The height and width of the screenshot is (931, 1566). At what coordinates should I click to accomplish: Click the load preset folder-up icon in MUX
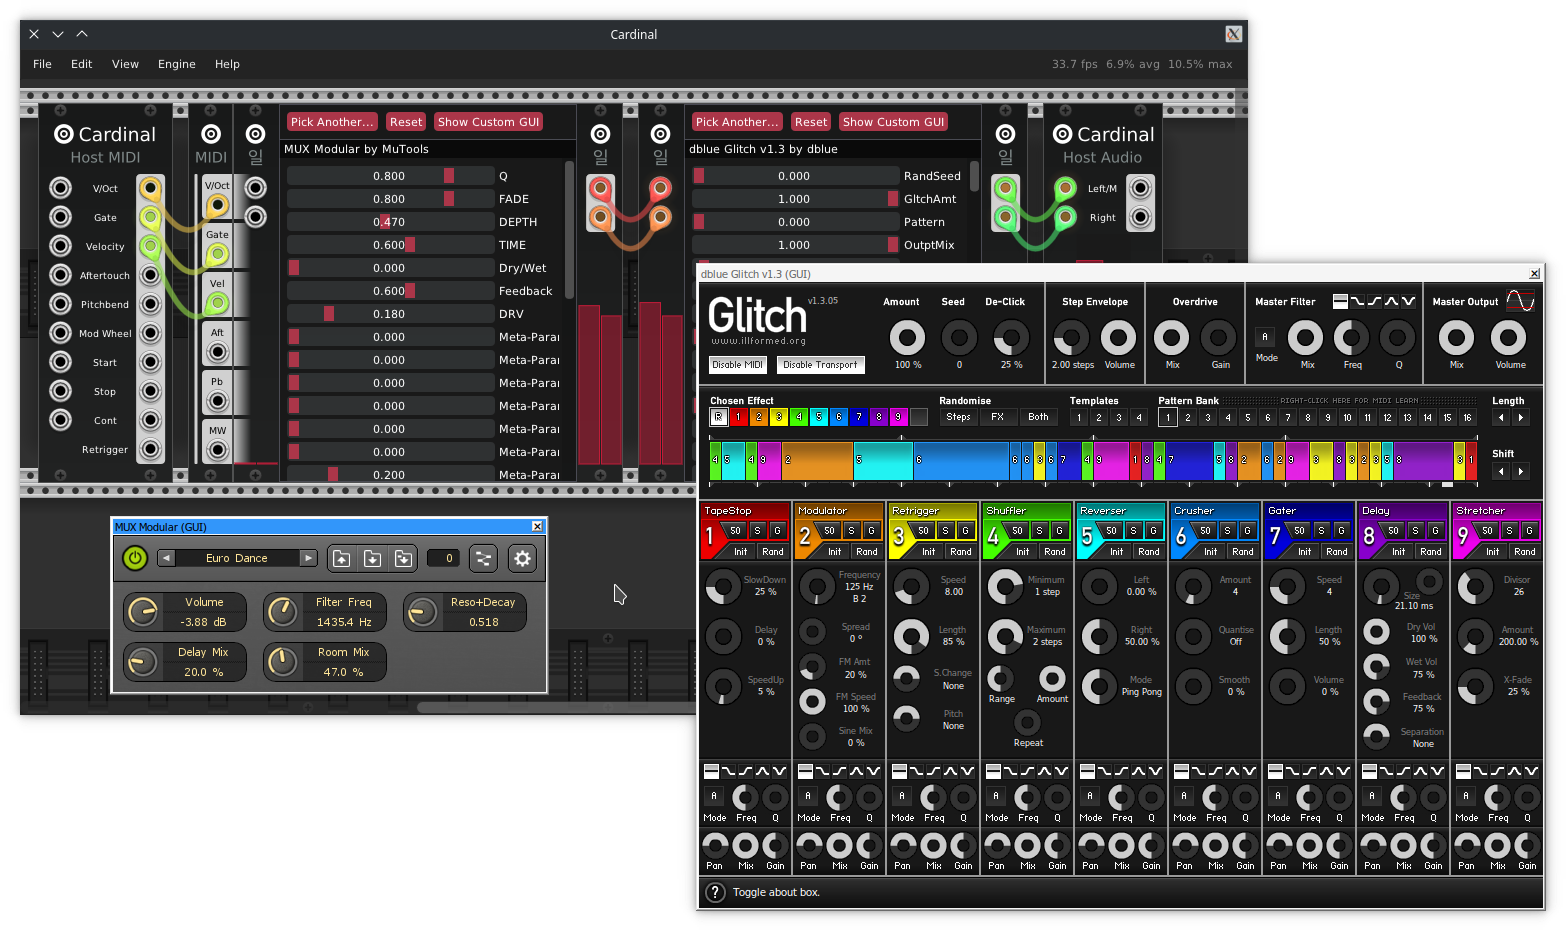pos(341,558)
